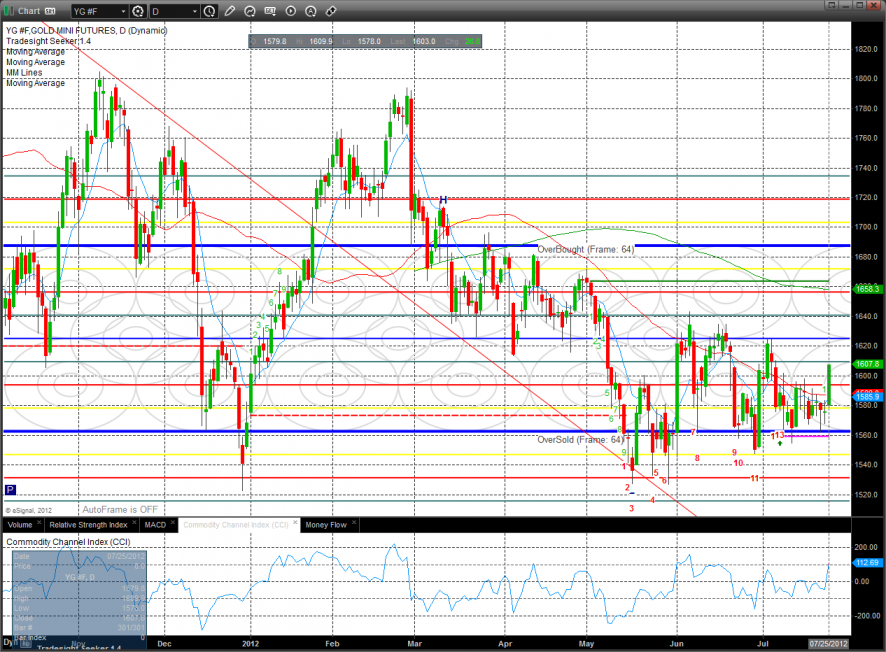This screenshot has width=886, height=652.
Task: Select the pencil drawing tool
Action: (x=231, y=12)
